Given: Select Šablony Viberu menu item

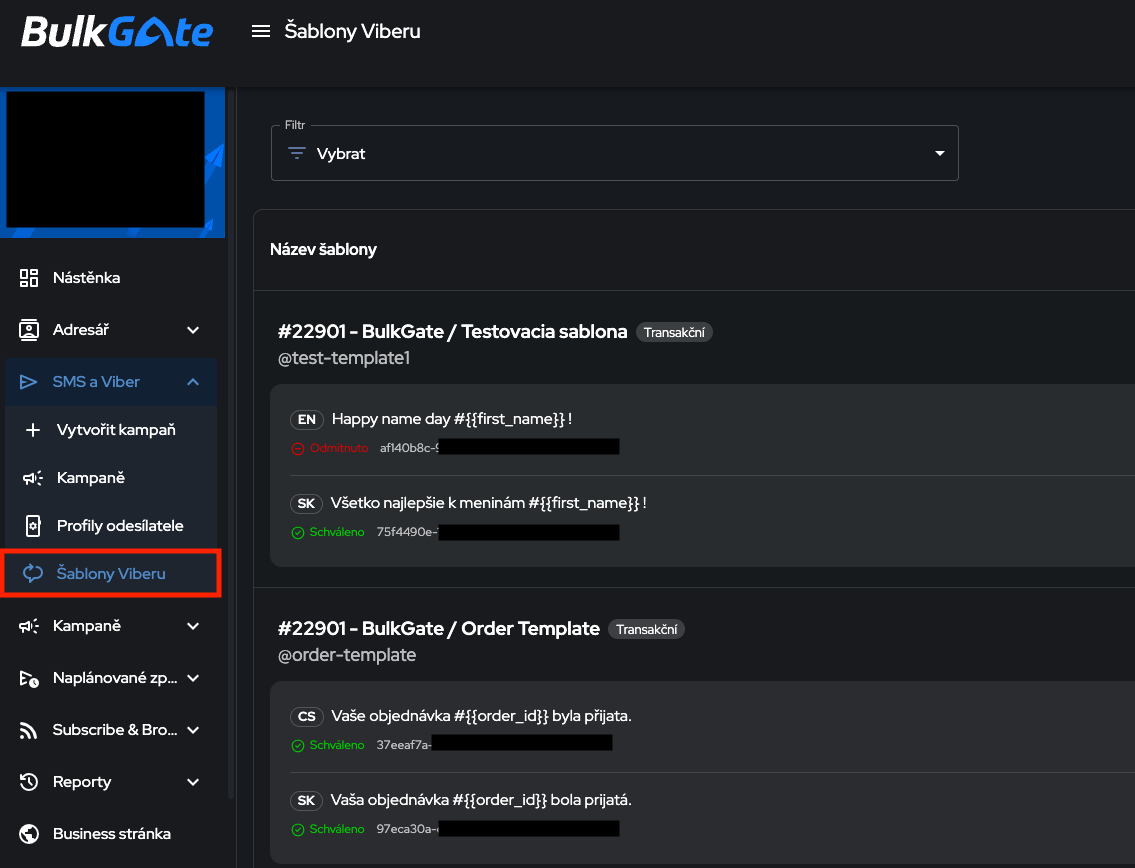Looking at the screenshot, I should click(111, 573).
